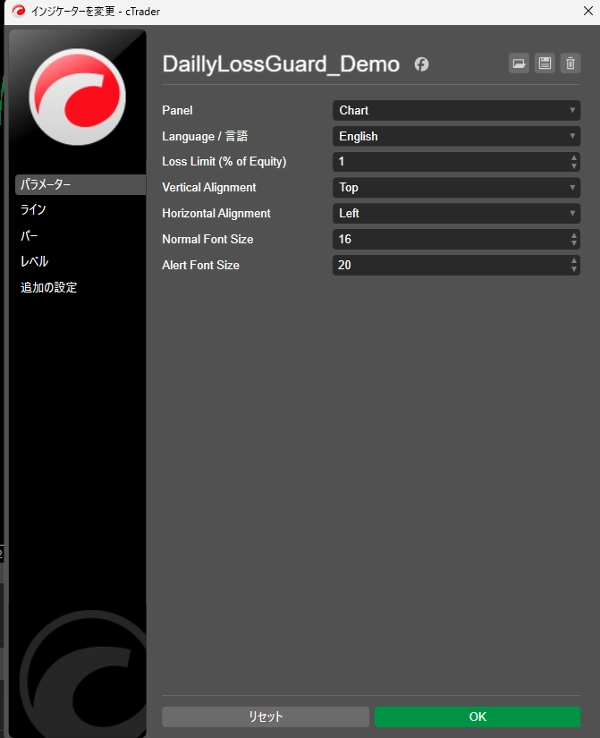Expand the Horizontal Alignment dropdown showing Left
600x738 pixels.
point(456,214)
